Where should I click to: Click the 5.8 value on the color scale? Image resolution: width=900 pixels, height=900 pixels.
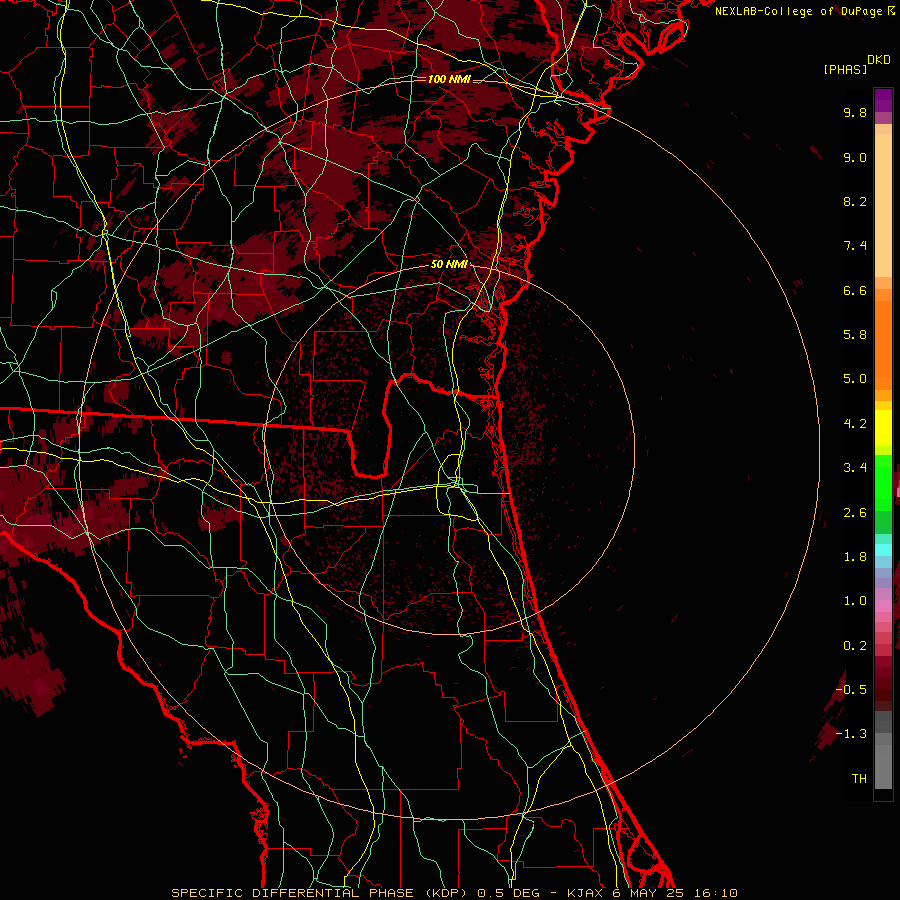click(x=855, y=335)
